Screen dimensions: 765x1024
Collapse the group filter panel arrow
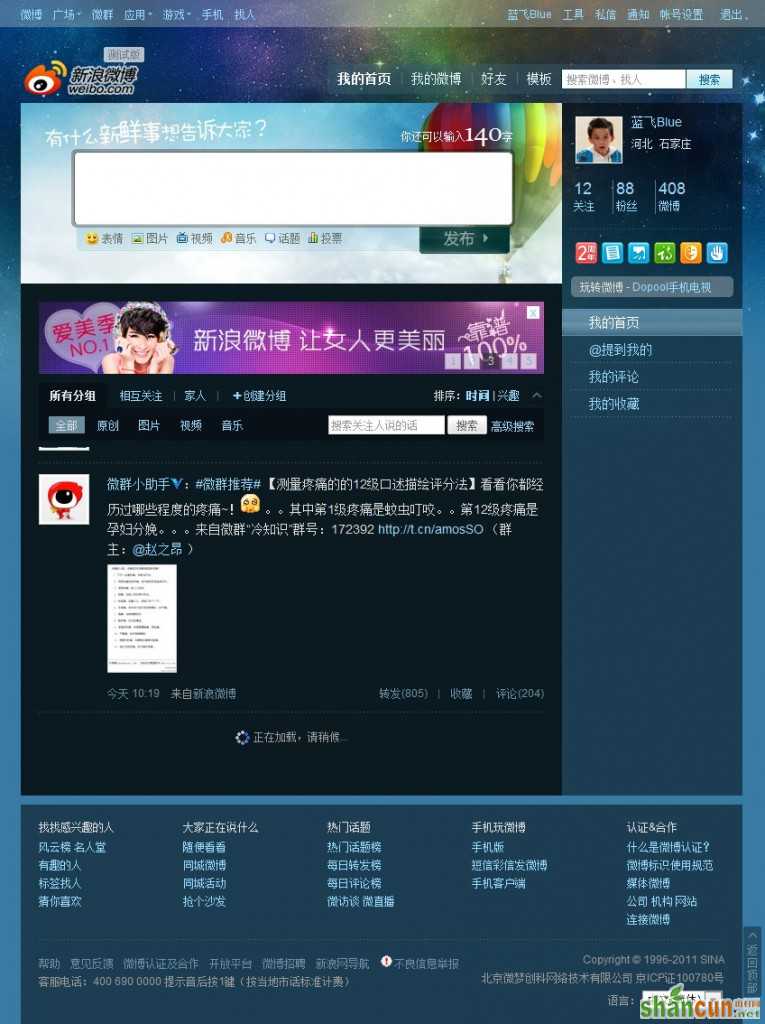pos(536,395)
